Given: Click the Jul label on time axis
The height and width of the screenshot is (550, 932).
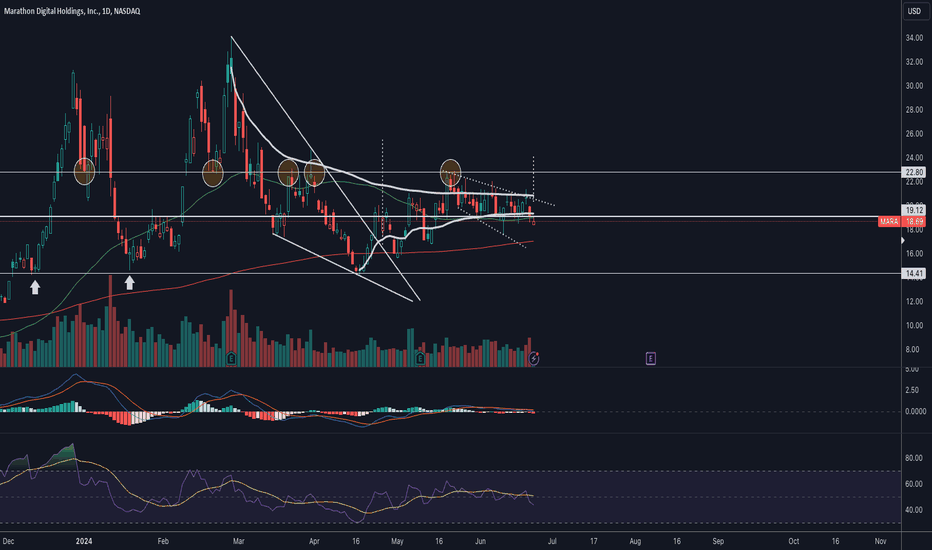Looking at the screenshot, I should point(552,541).
